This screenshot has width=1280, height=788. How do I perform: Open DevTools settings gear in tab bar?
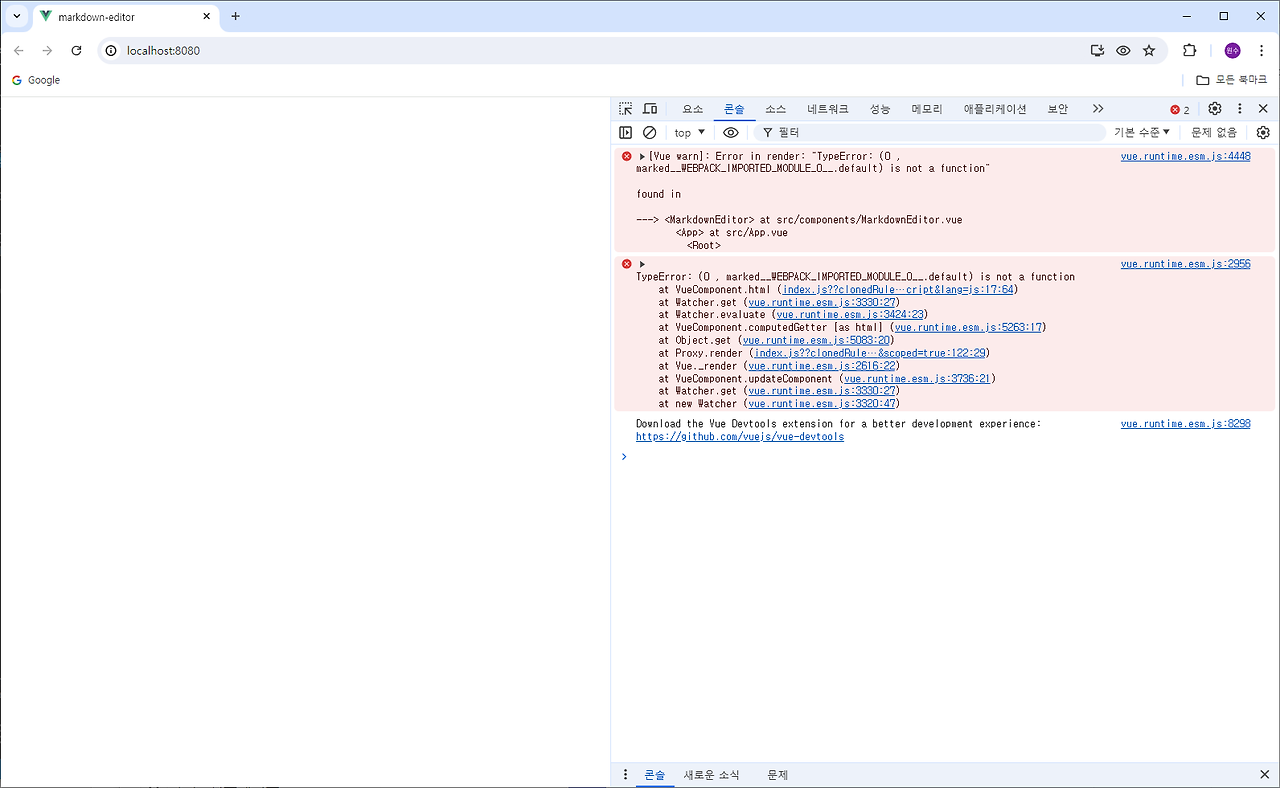click(1215, 109)
